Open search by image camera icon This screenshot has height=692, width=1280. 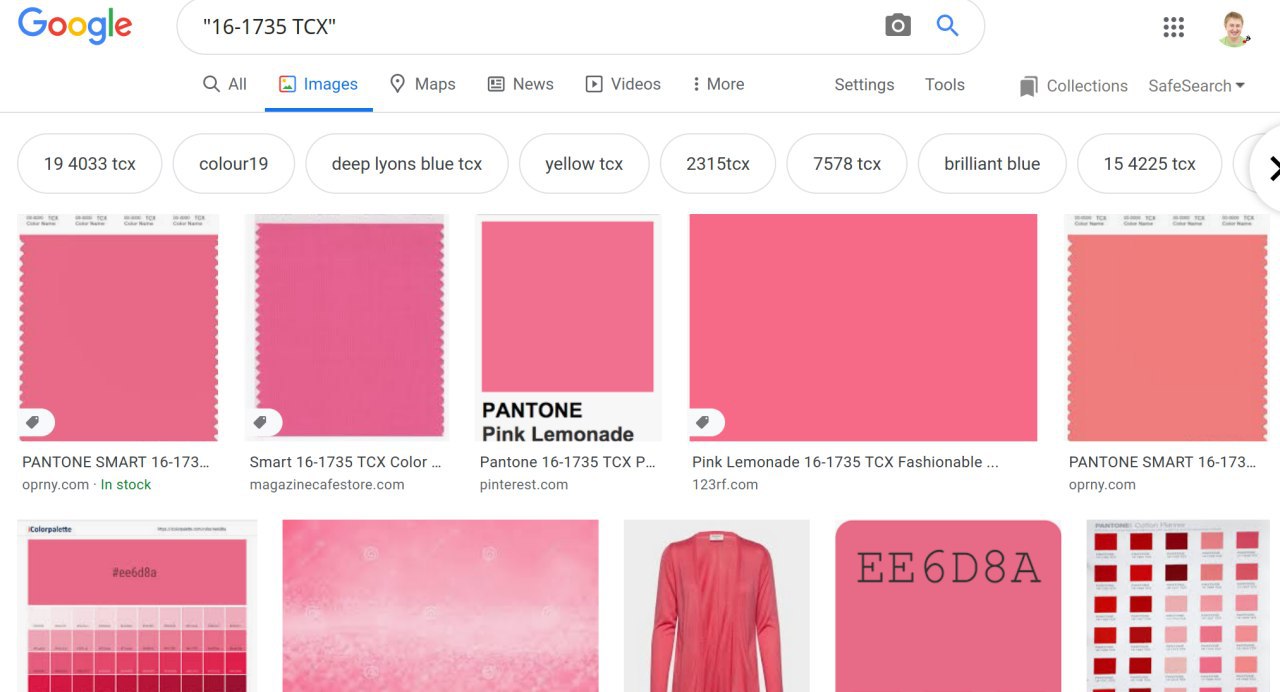coord(898,26)
